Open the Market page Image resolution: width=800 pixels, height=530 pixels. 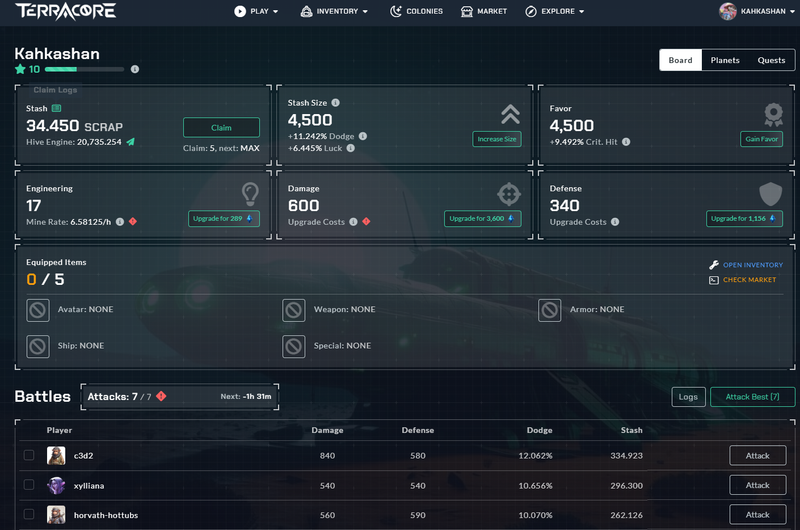click(484, 11)
